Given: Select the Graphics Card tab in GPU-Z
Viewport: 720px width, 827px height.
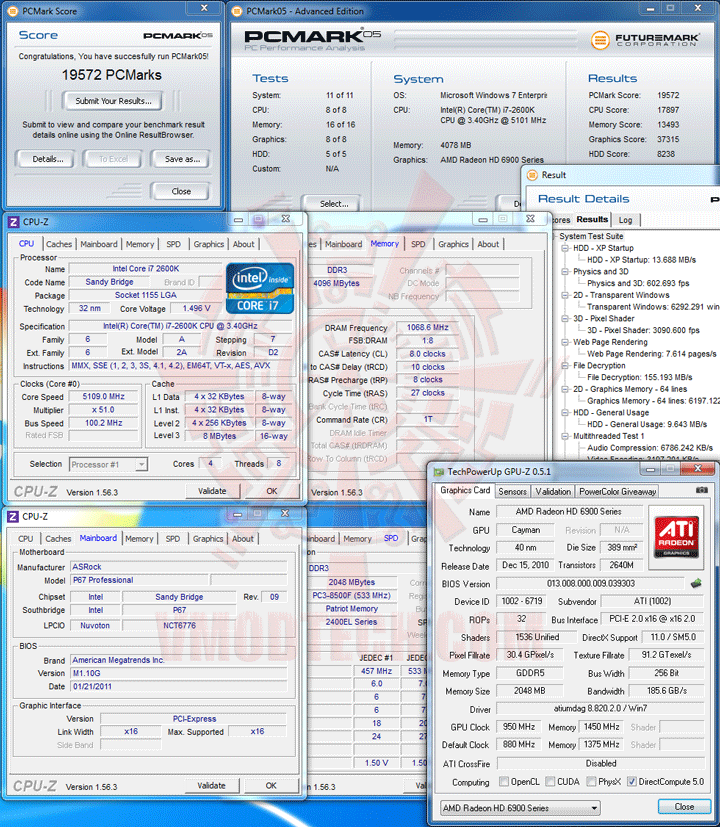Looking at the screenshot, I should pyautogui.click(x=465, y=490).
